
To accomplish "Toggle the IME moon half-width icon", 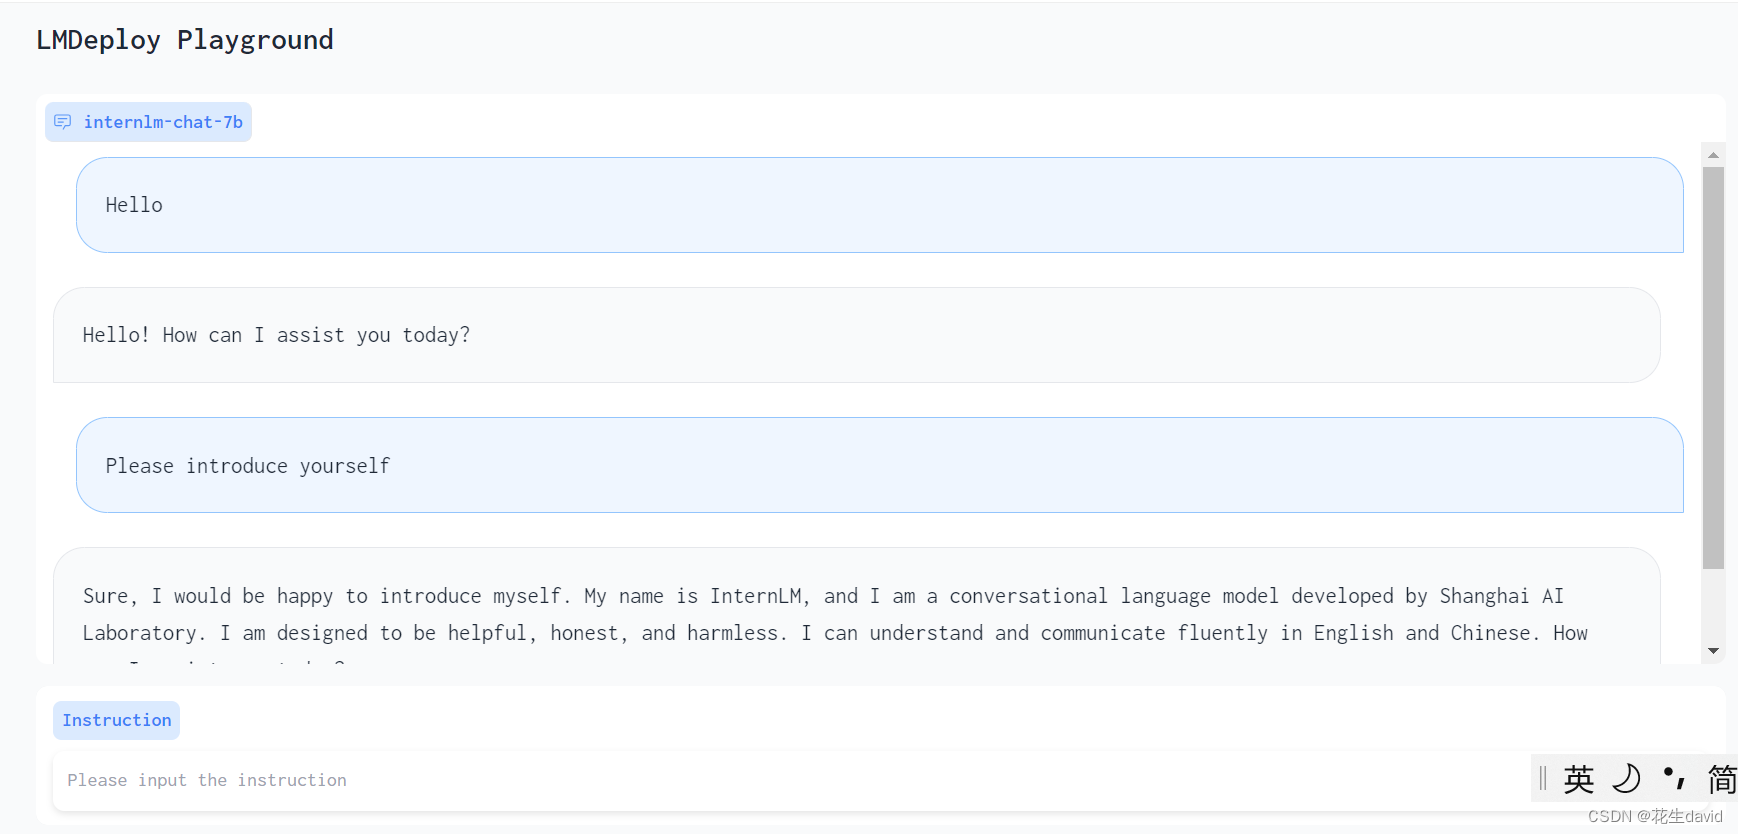I will tap(1627, 778).
